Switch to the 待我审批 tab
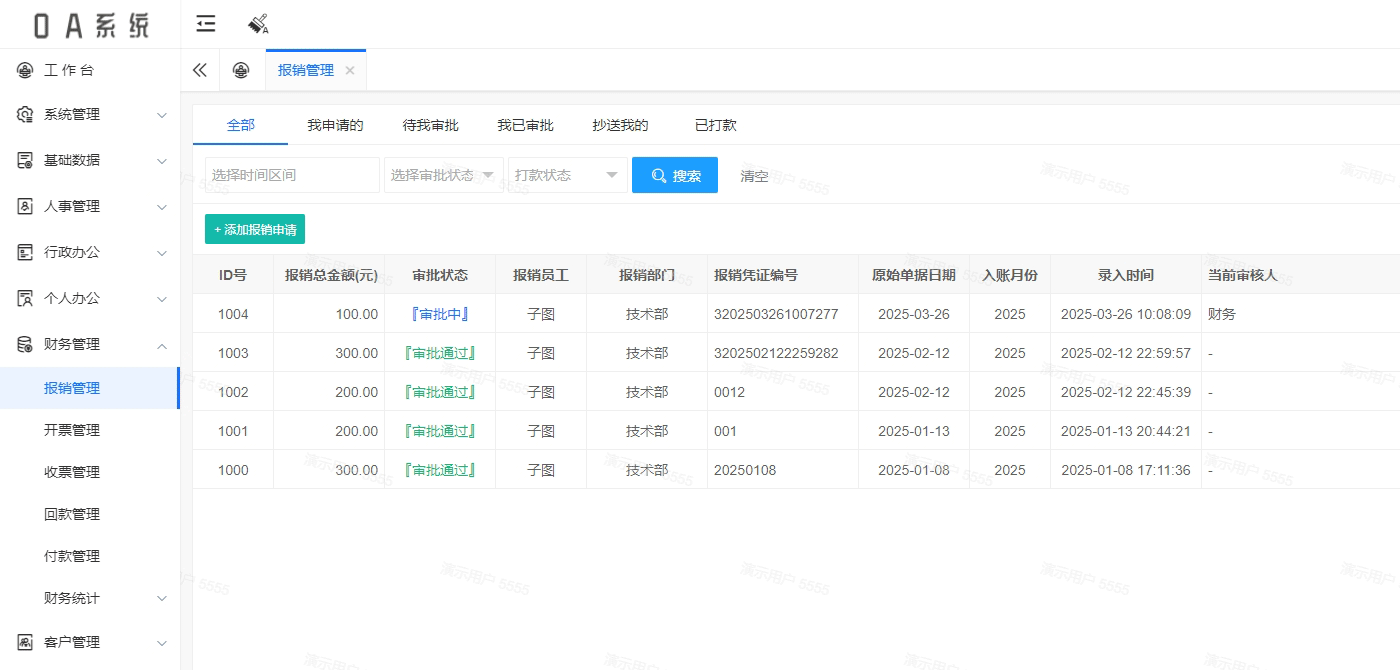Image resolution: width=1400 pixels, height=670 pixels. pyautogui.click(x=431, y=125)
